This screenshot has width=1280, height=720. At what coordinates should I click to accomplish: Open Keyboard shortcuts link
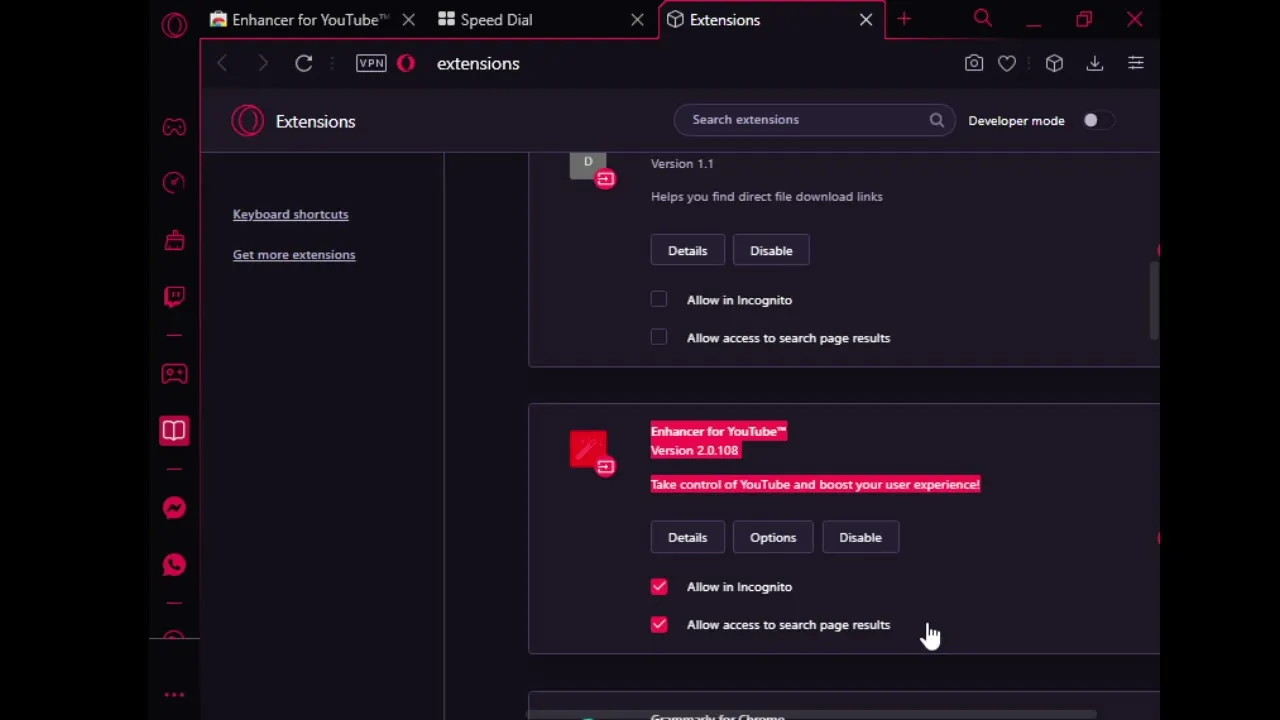tap(290, 214)
